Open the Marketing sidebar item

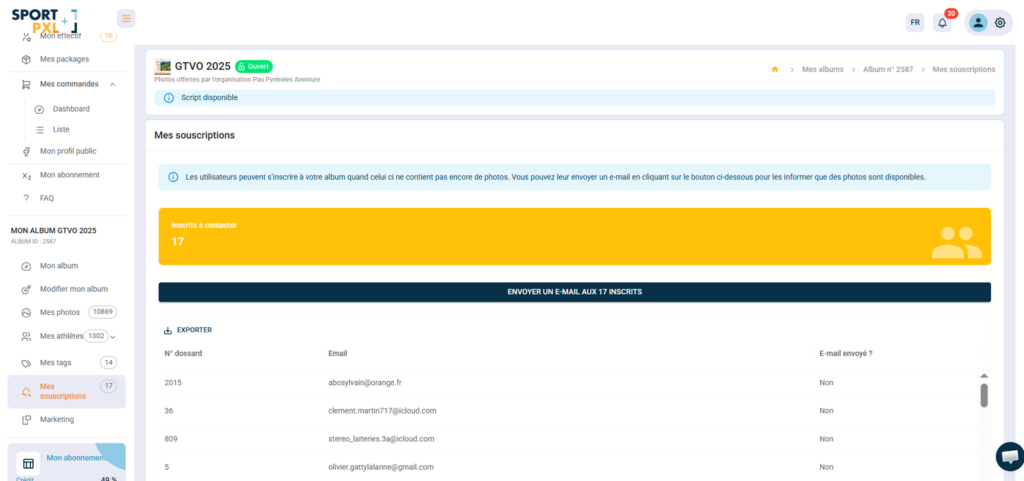pos(57,419)
